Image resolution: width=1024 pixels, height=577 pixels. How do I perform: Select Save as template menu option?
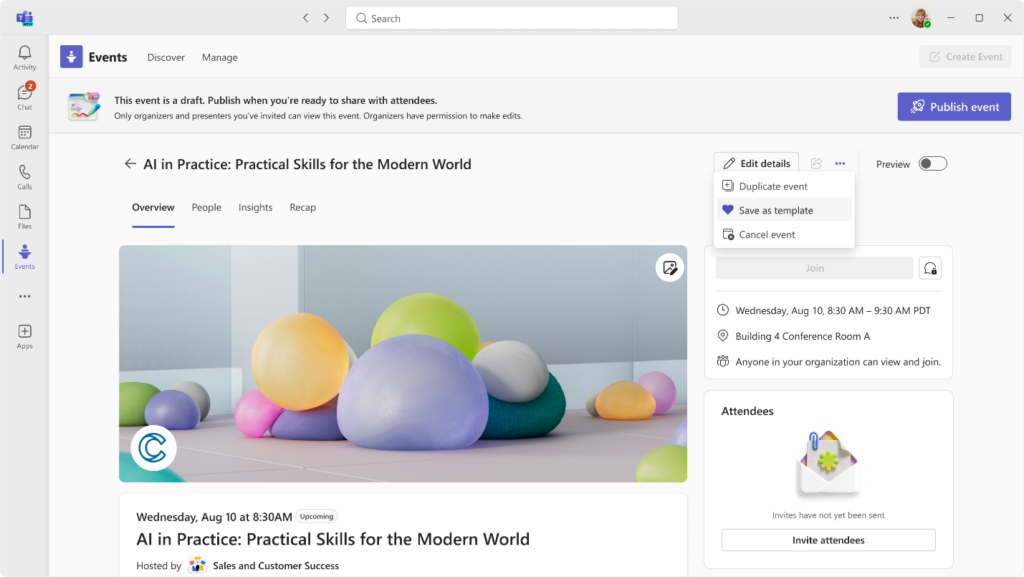(775, 211)
